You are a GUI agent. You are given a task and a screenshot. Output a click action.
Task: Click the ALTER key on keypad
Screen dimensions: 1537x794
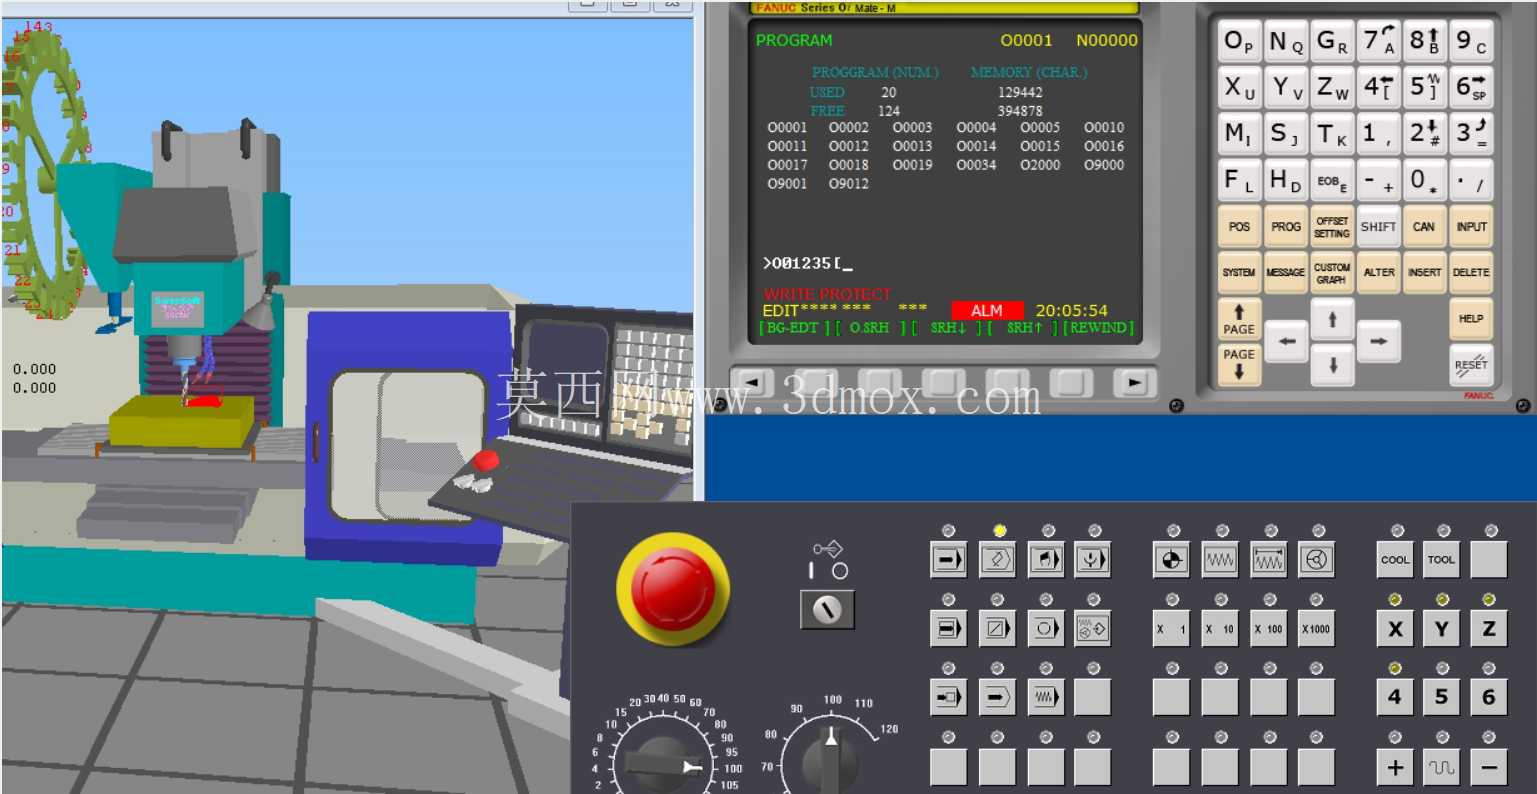tap(1378, 272)
